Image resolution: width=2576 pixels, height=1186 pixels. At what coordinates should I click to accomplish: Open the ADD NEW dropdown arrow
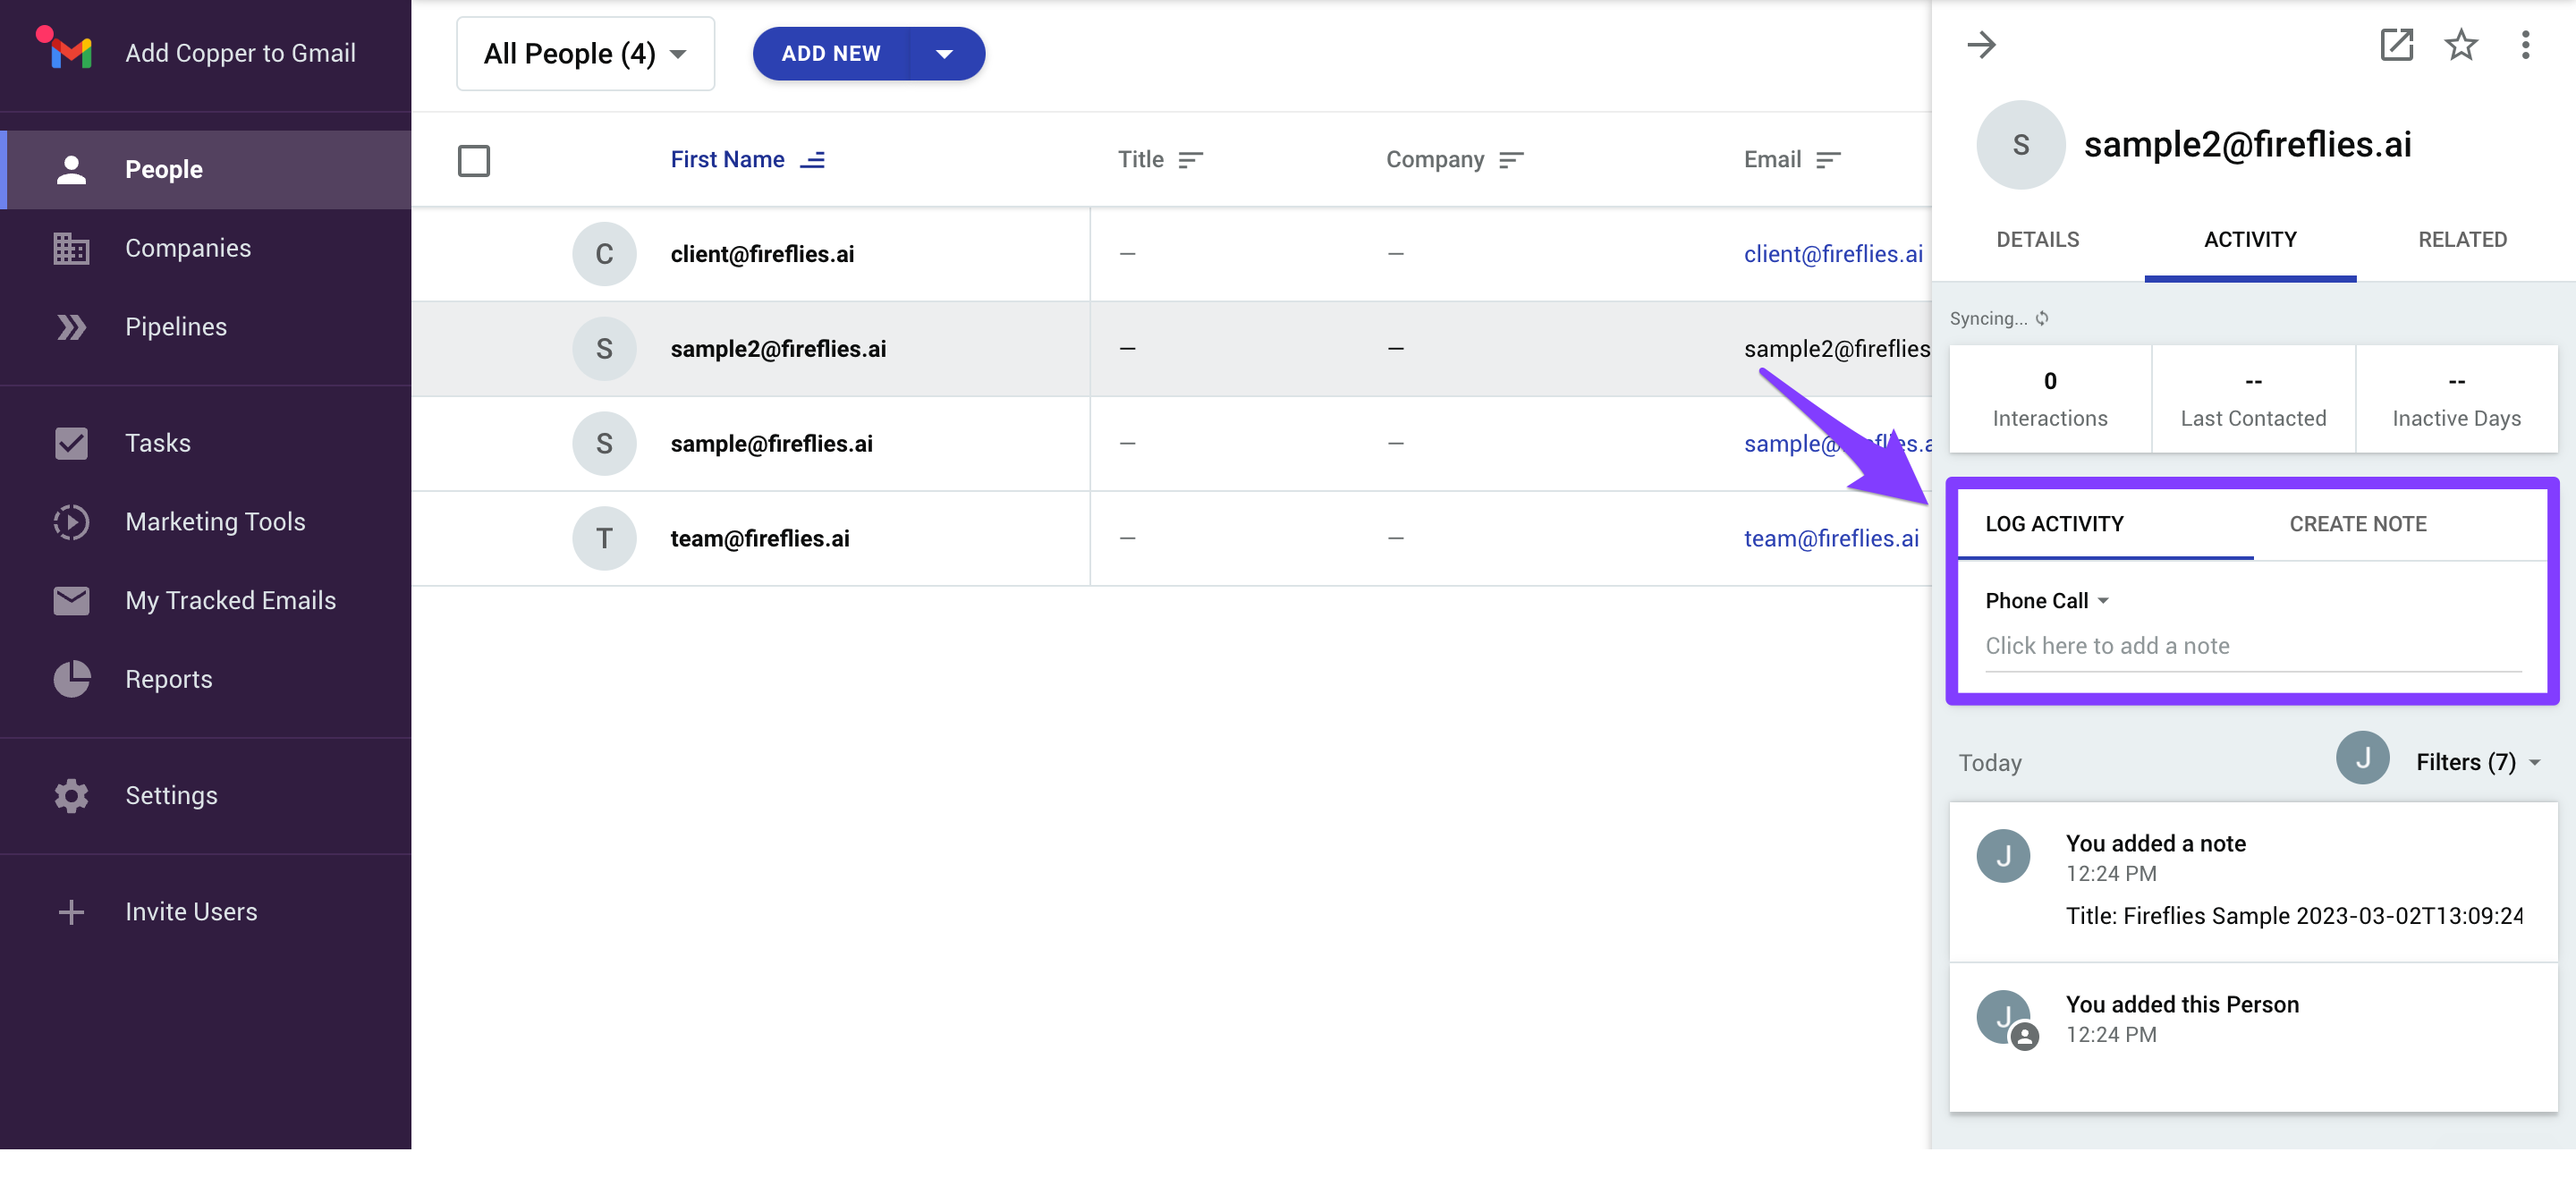pyautogui.click(x=945, y=54)
